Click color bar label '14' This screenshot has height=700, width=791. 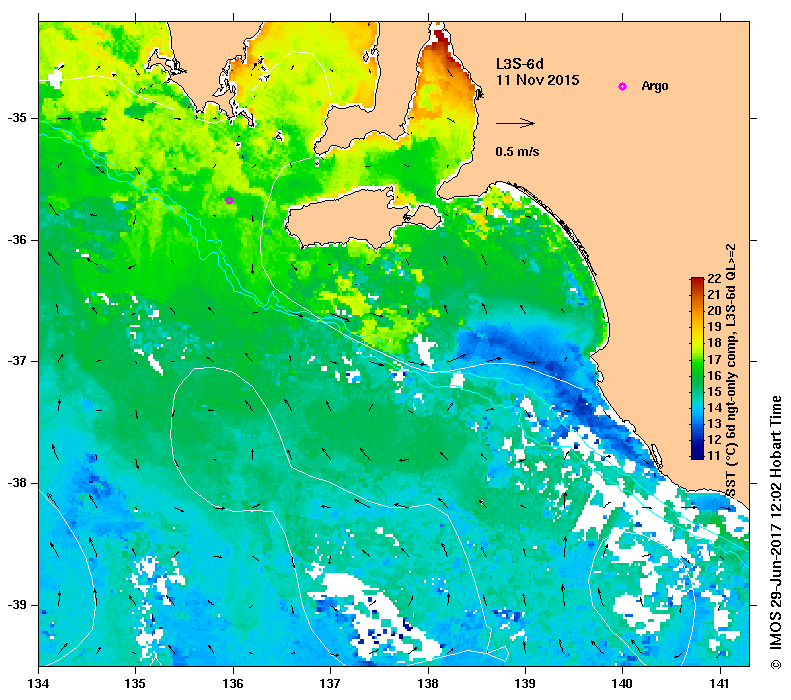(x=714, y=407)
